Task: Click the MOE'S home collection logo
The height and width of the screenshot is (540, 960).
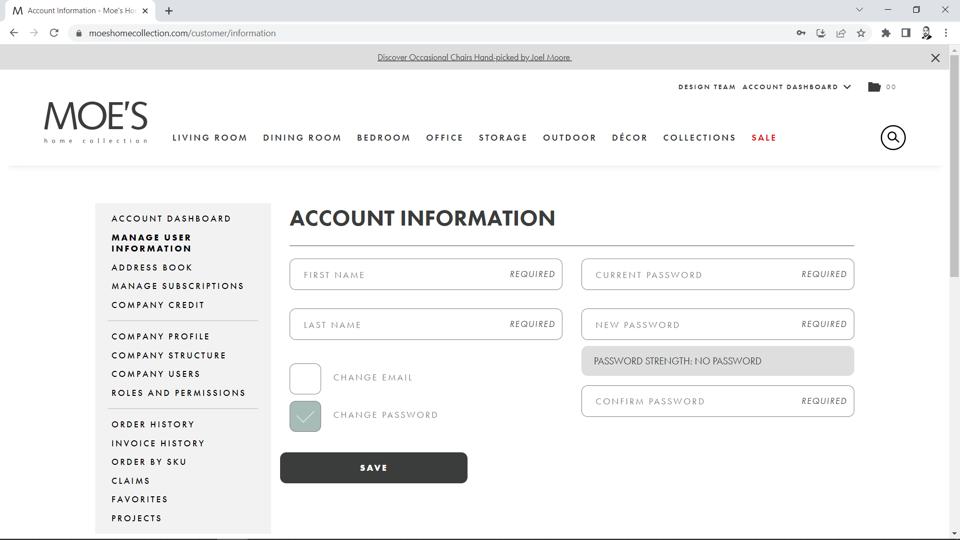Action: click(x=96, y=122)
